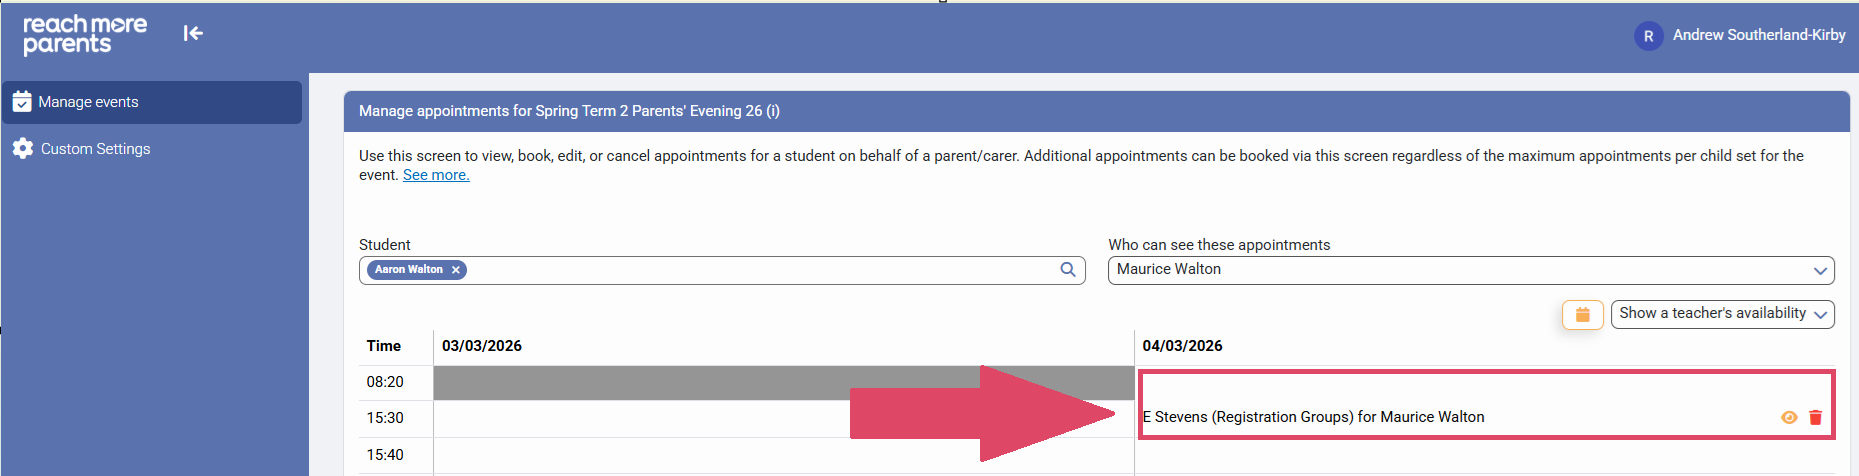Click the Manage events calendar icon
The height and width of the screenshot is (476, 1859).
coord(22,102)
